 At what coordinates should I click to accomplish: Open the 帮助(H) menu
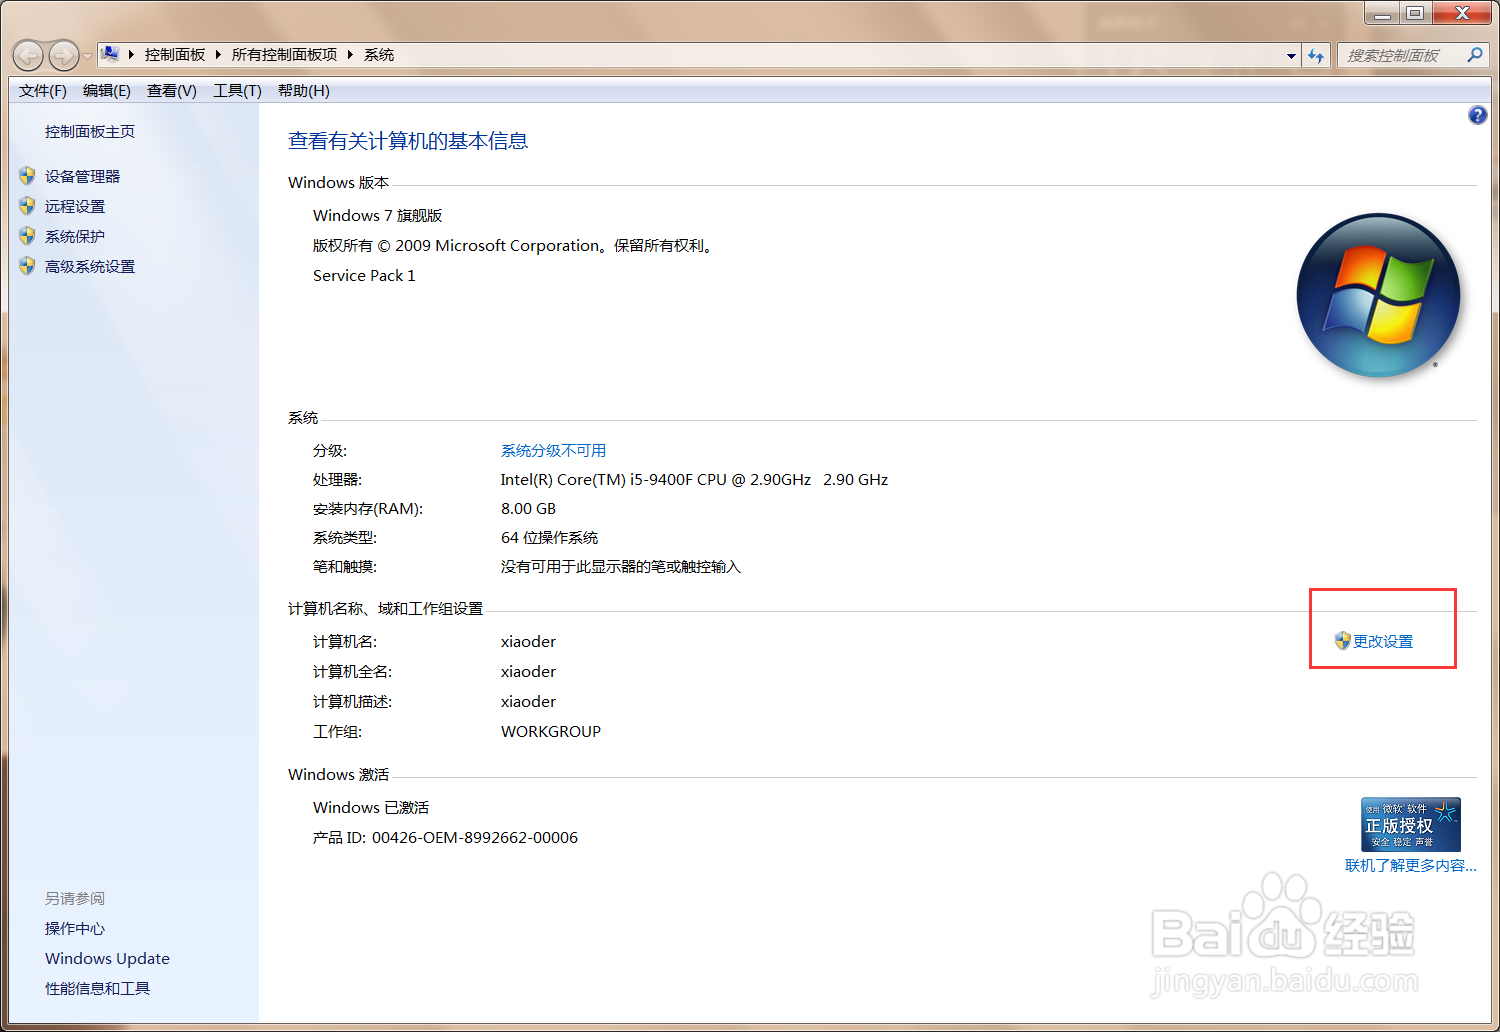click(304, 91)
